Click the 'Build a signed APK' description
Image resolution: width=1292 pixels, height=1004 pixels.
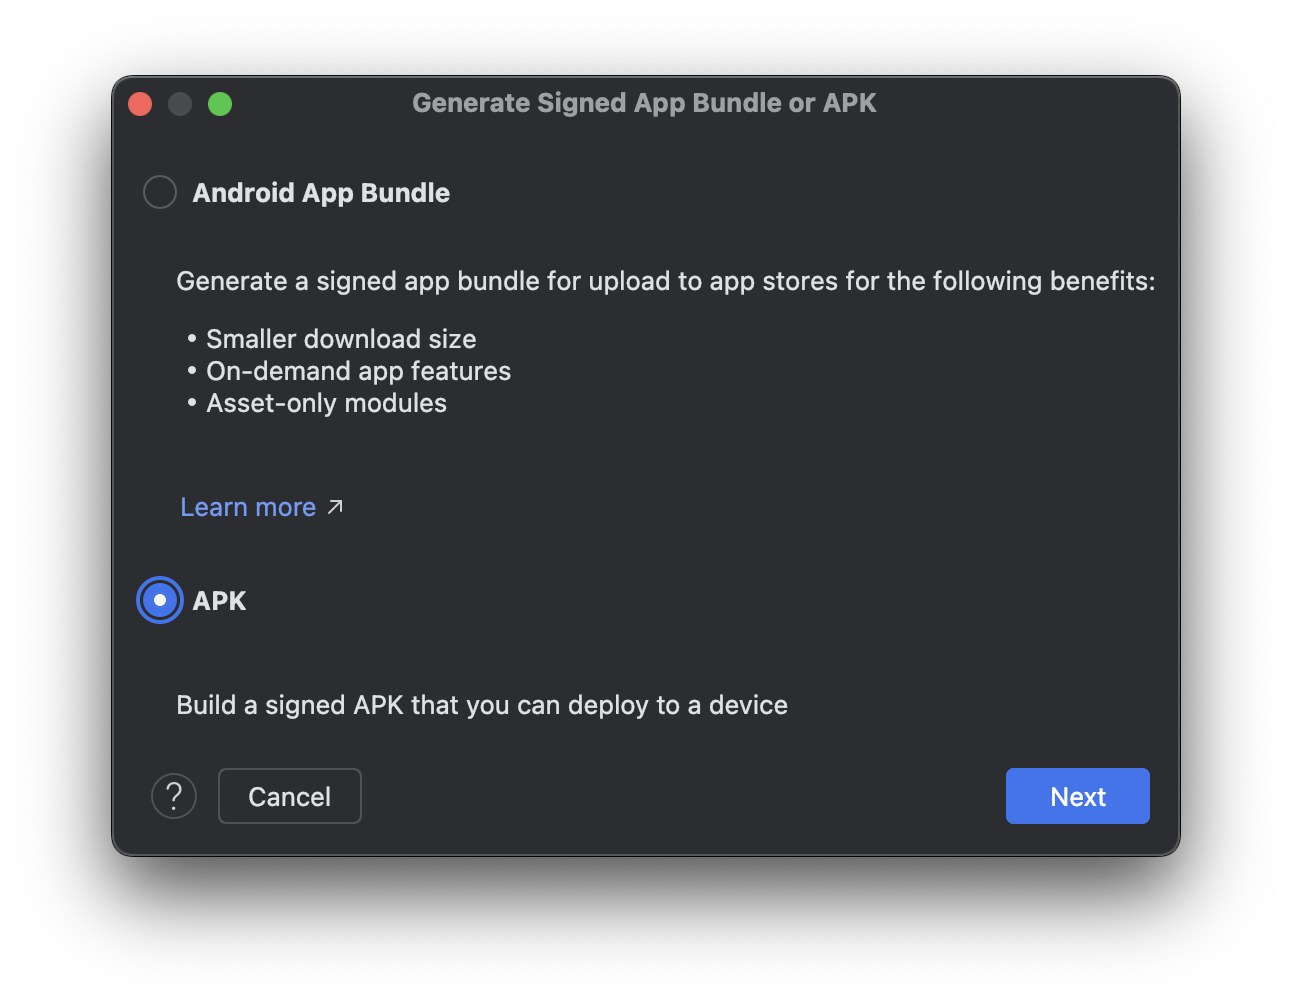pos(482,705)
